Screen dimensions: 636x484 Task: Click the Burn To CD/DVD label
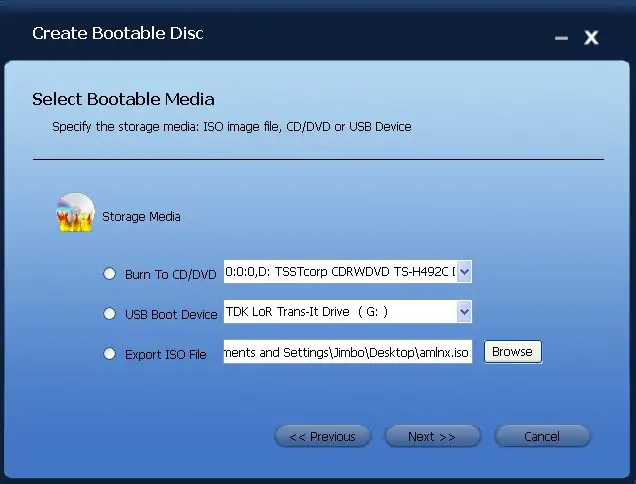[x=170, y=275]
